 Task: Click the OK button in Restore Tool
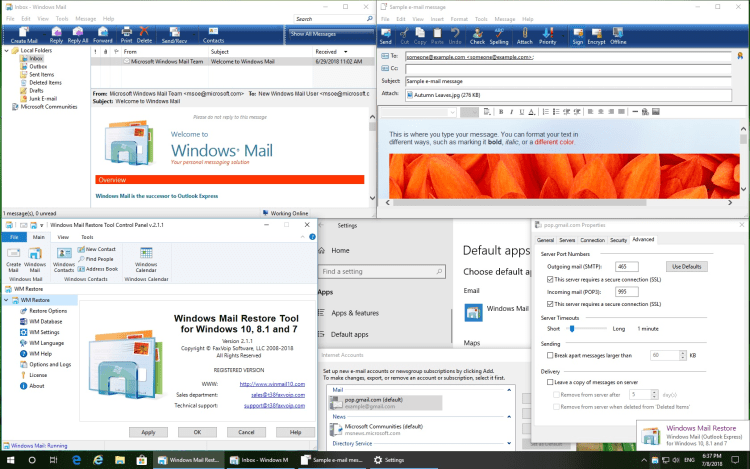[x=197, y=432]
